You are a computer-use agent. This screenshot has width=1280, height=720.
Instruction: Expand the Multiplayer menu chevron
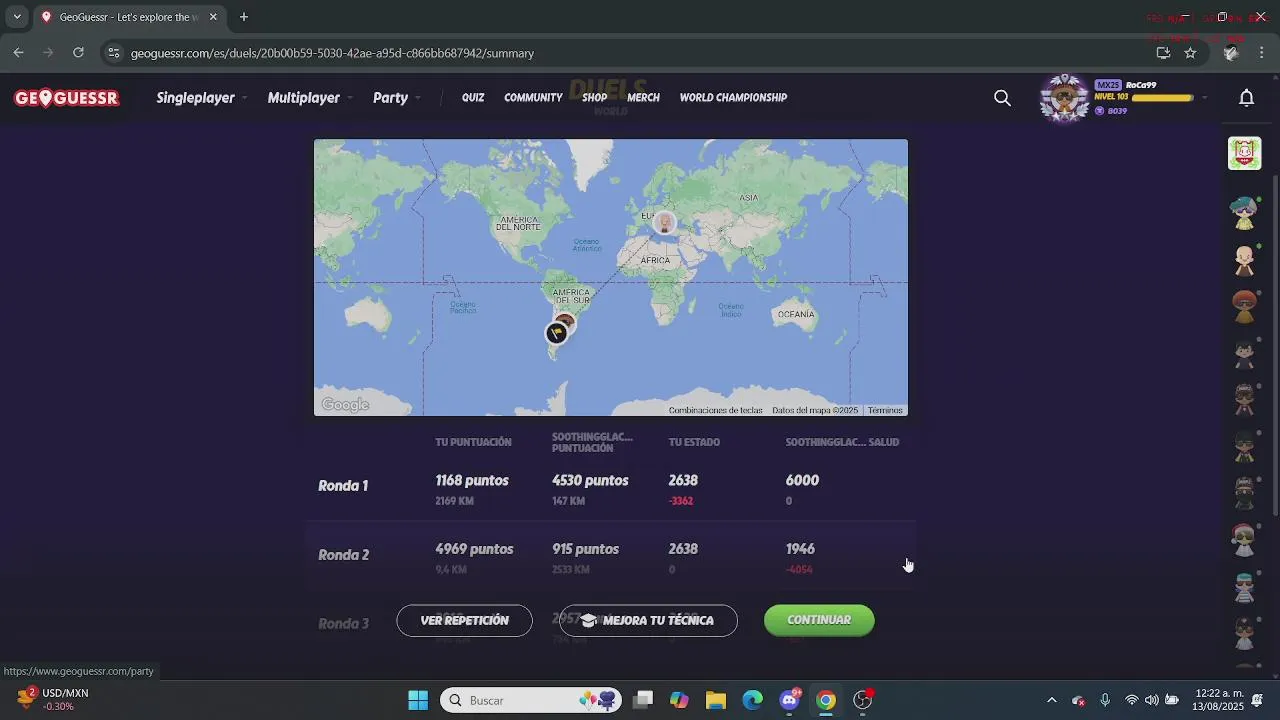pos(350,98)
